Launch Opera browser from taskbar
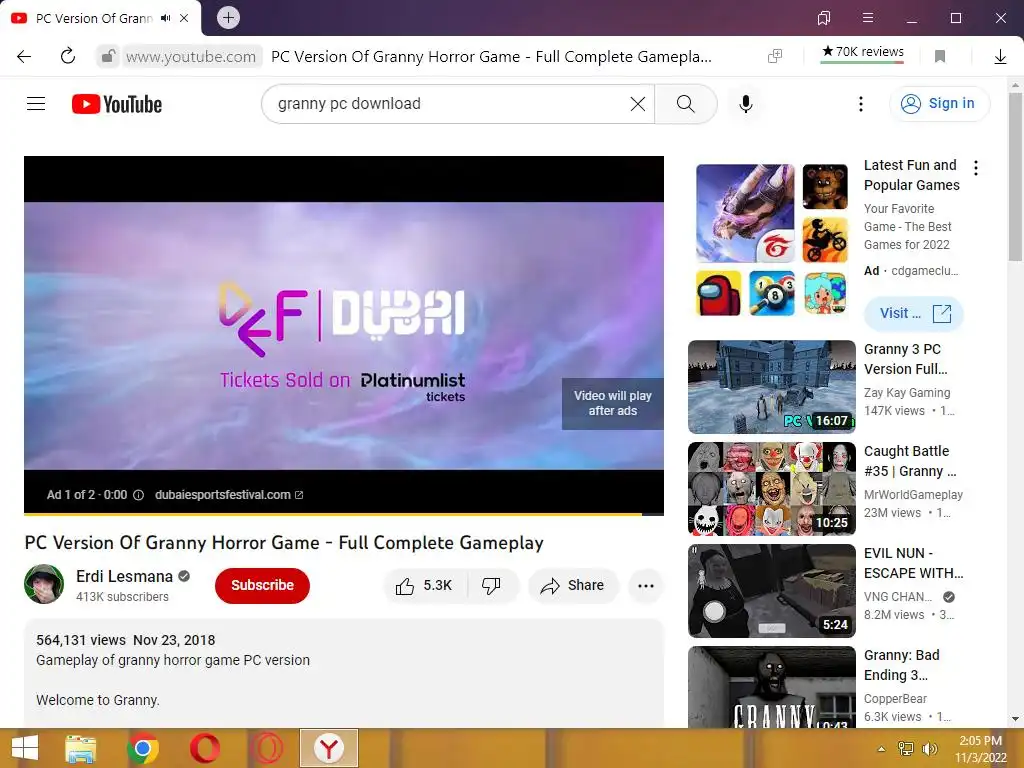Image resolution: width=1024 pixels, height=768 pixels. [x=205, y=748]
